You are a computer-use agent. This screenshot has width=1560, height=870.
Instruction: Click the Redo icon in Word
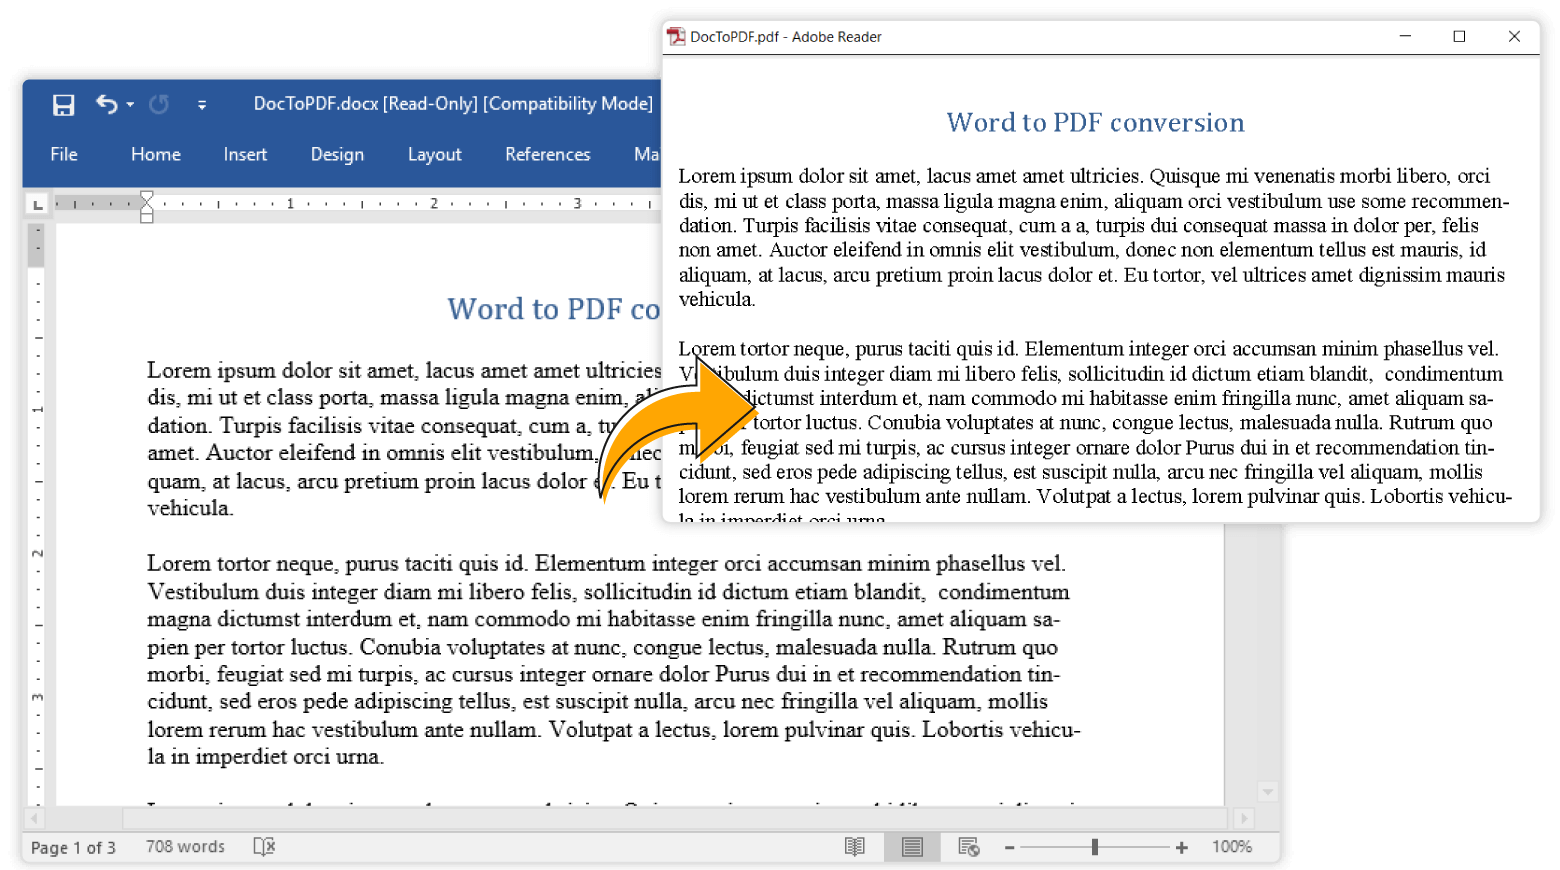pos(159,103)
